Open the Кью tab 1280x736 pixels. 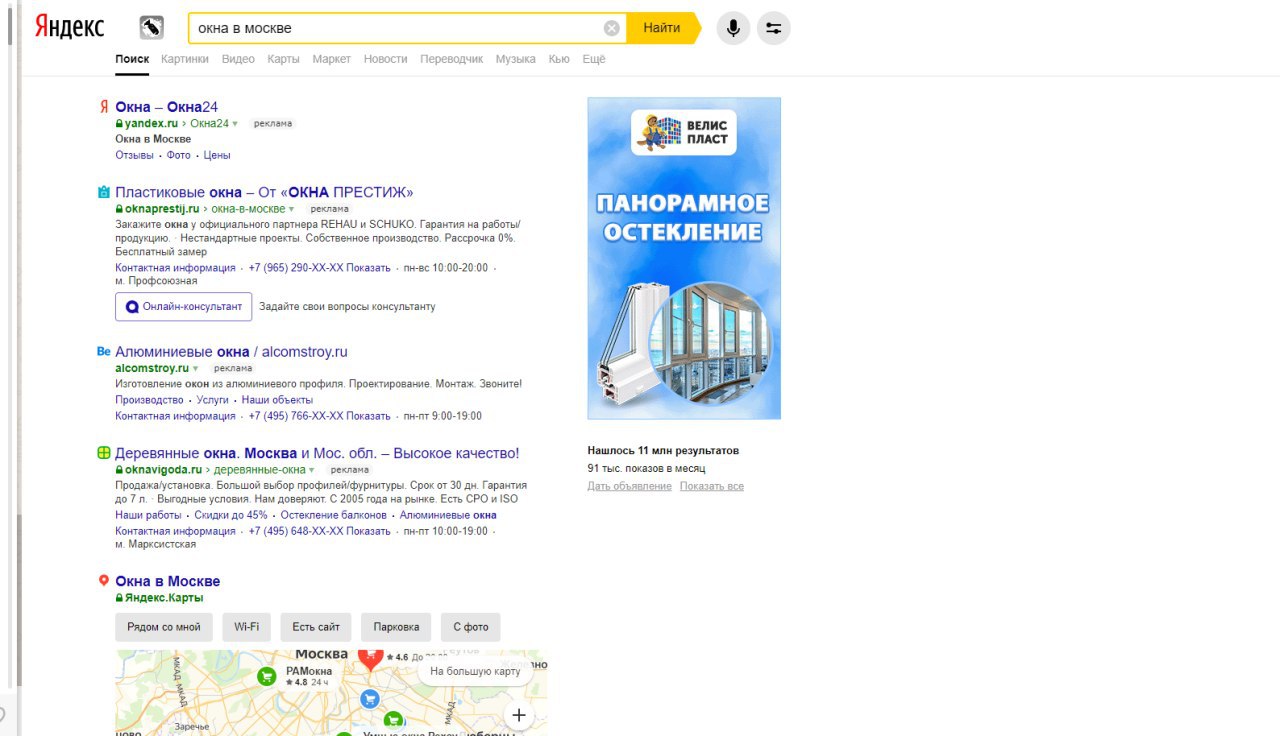[559, 59]
